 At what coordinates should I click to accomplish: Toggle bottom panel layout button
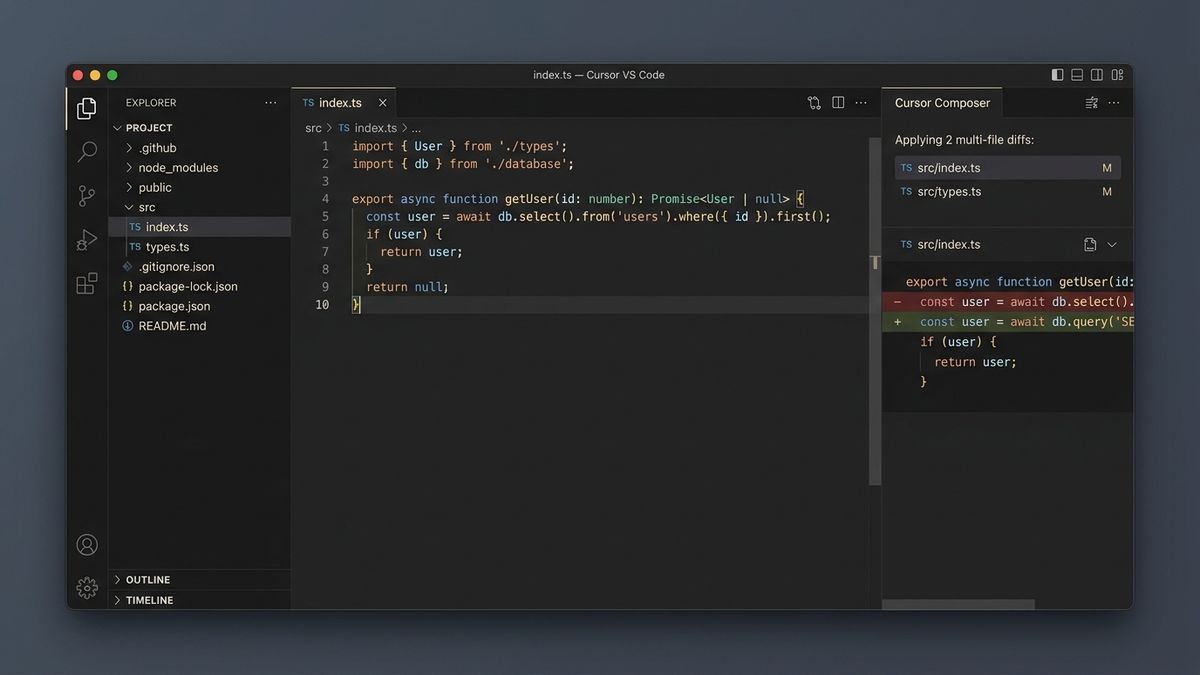click(x=1077, y=75)
